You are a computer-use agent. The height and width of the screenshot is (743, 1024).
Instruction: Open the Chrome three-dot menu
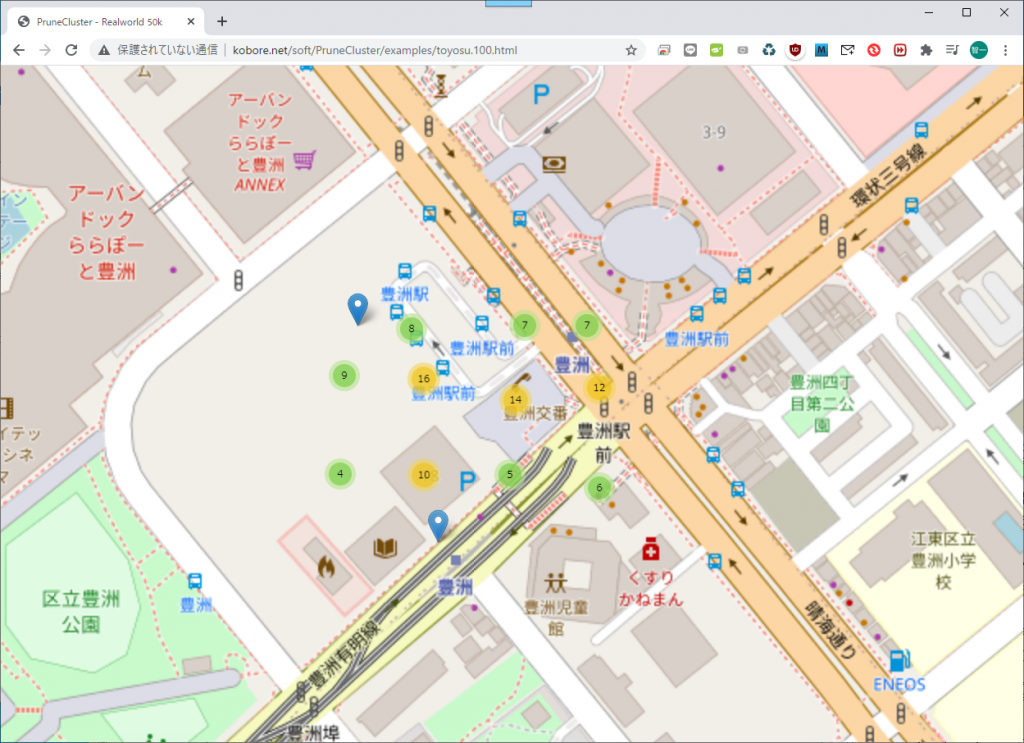(x=1004, y=50)
